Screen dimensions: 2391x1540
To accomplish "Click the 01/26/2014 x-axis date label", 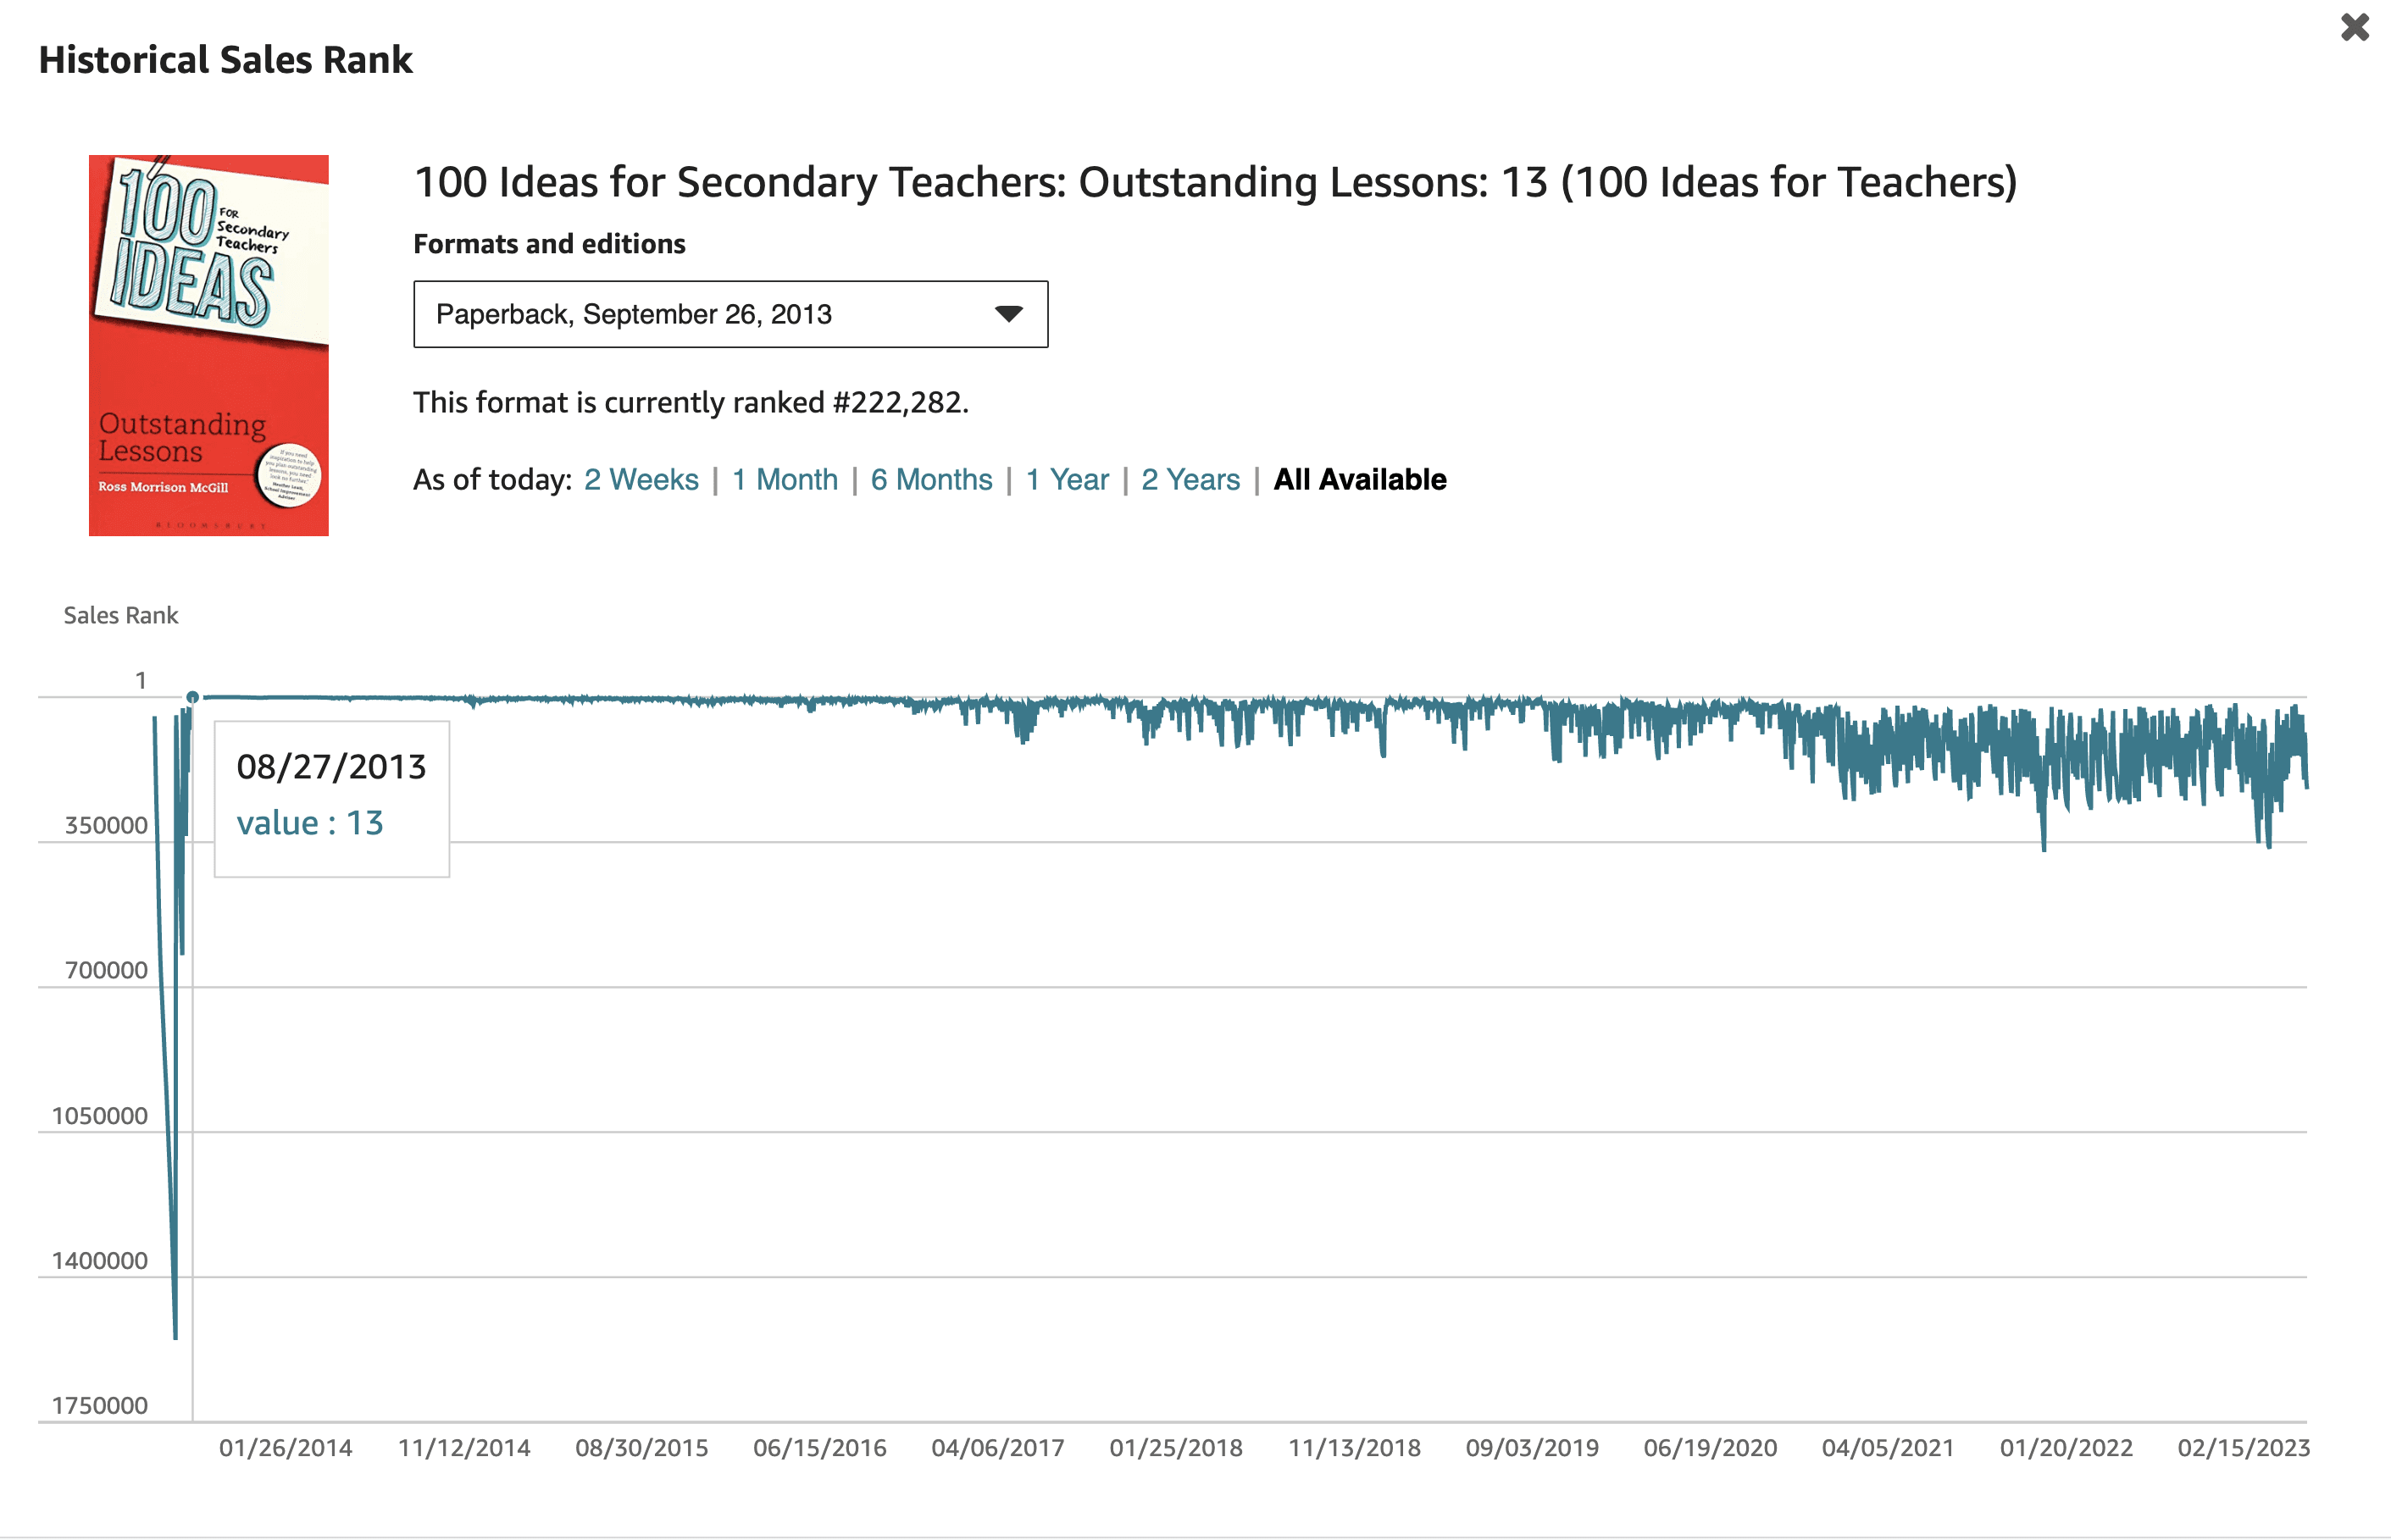I will [x=285, y=1447].
